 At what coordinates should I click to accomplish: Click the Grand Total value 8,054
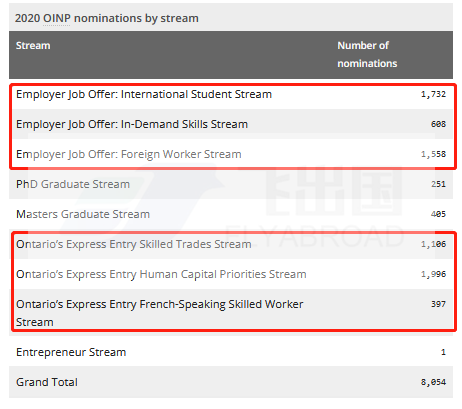(433, 382)
